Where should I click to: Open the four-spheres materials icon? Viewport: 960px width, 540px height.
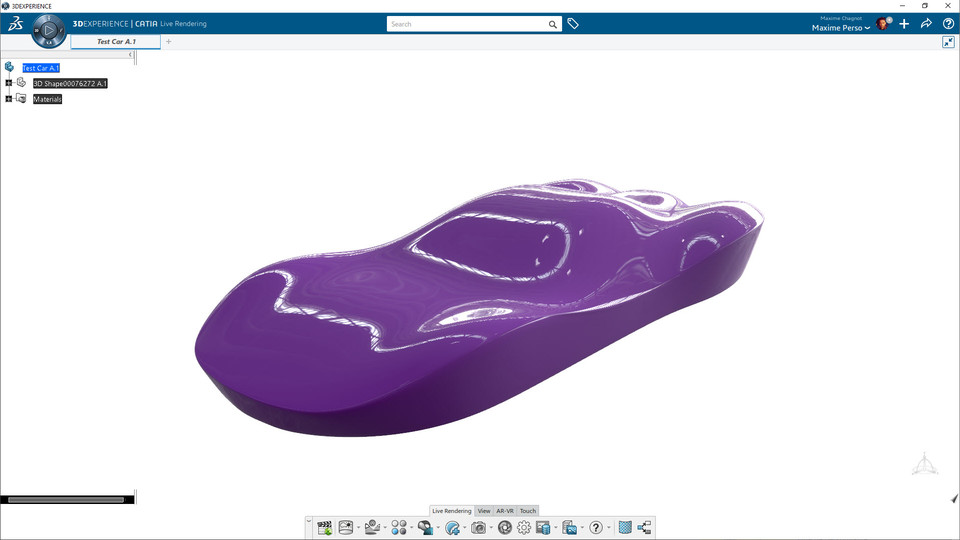pos(399,527)
